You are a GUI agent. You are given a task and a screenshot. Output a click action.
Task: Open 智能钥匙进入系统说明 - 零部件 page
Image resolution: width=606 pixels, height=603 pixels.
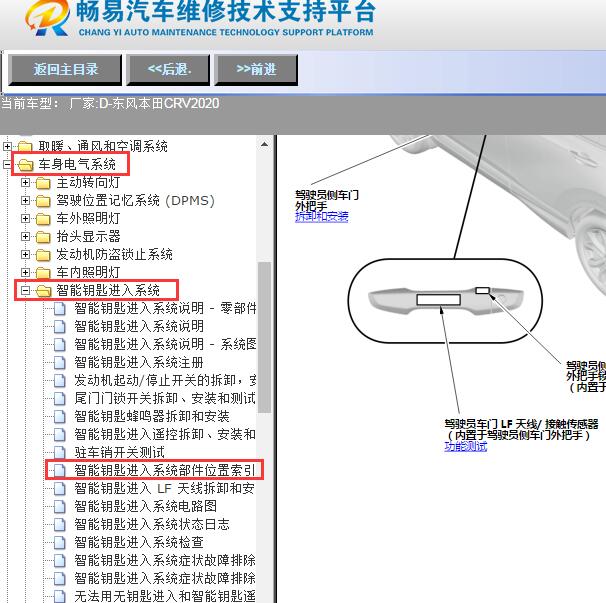pyautogui.click(x=165, y=308)
